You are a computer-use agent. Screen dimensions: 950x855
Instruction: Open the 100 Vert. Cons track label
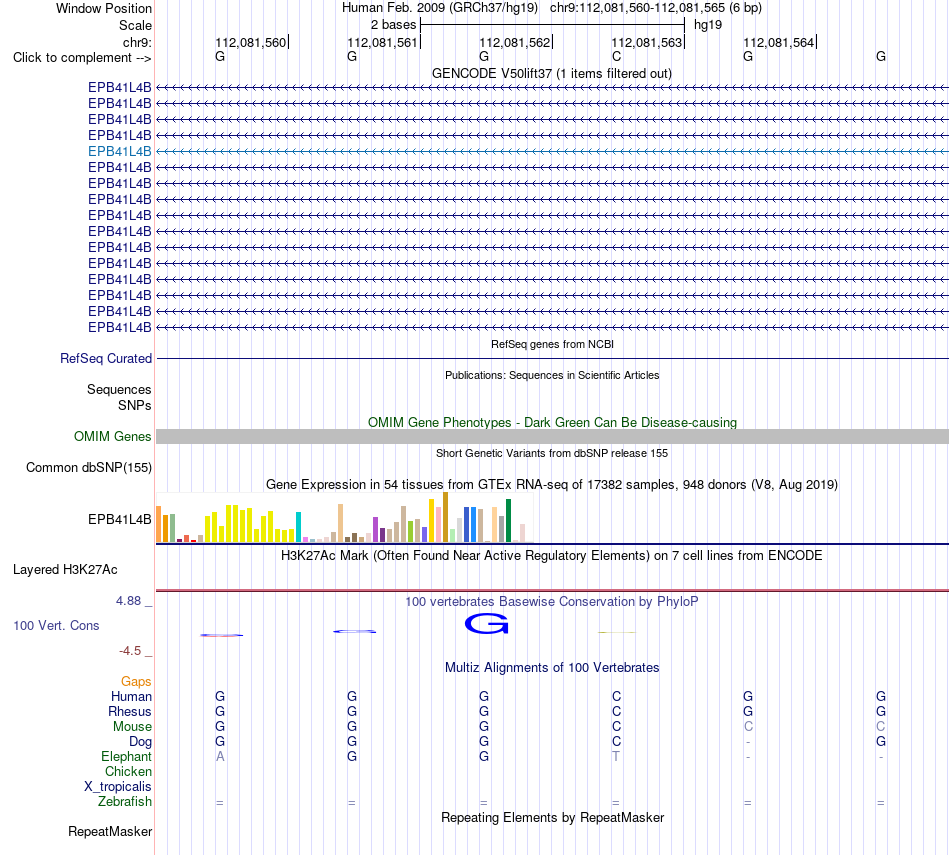coord(56,625)
